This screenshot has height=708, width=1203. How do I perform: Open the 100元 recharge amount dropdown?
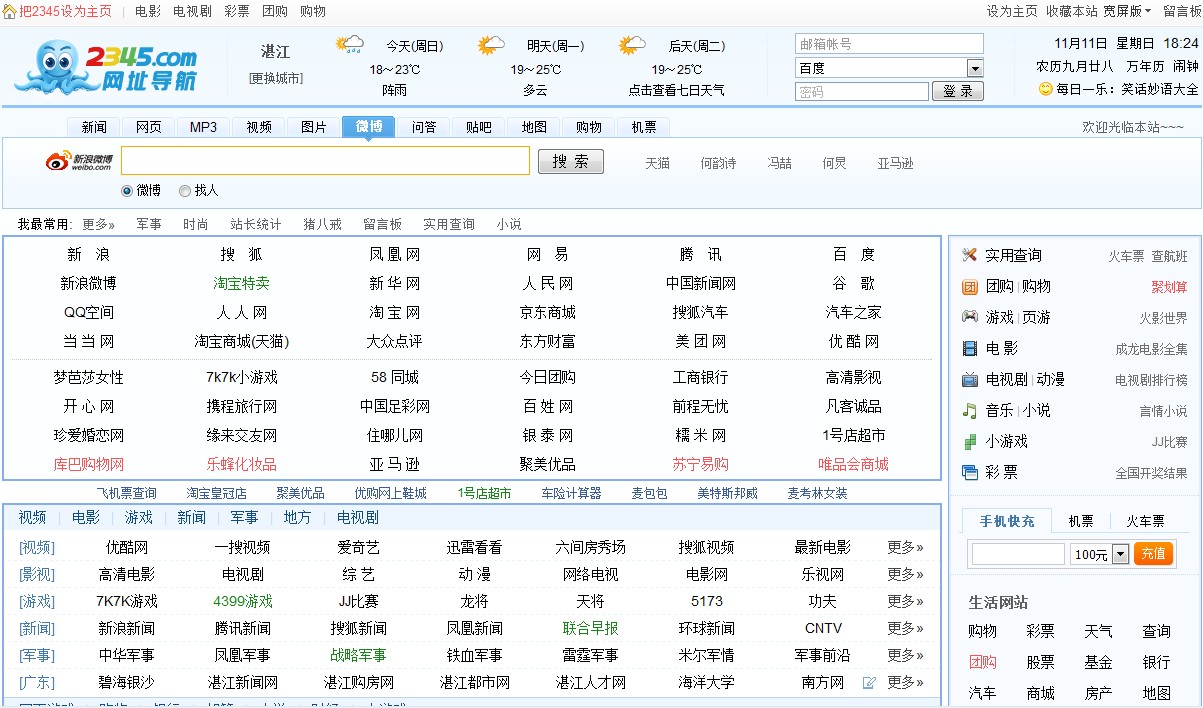click(x=1120, y=554)
